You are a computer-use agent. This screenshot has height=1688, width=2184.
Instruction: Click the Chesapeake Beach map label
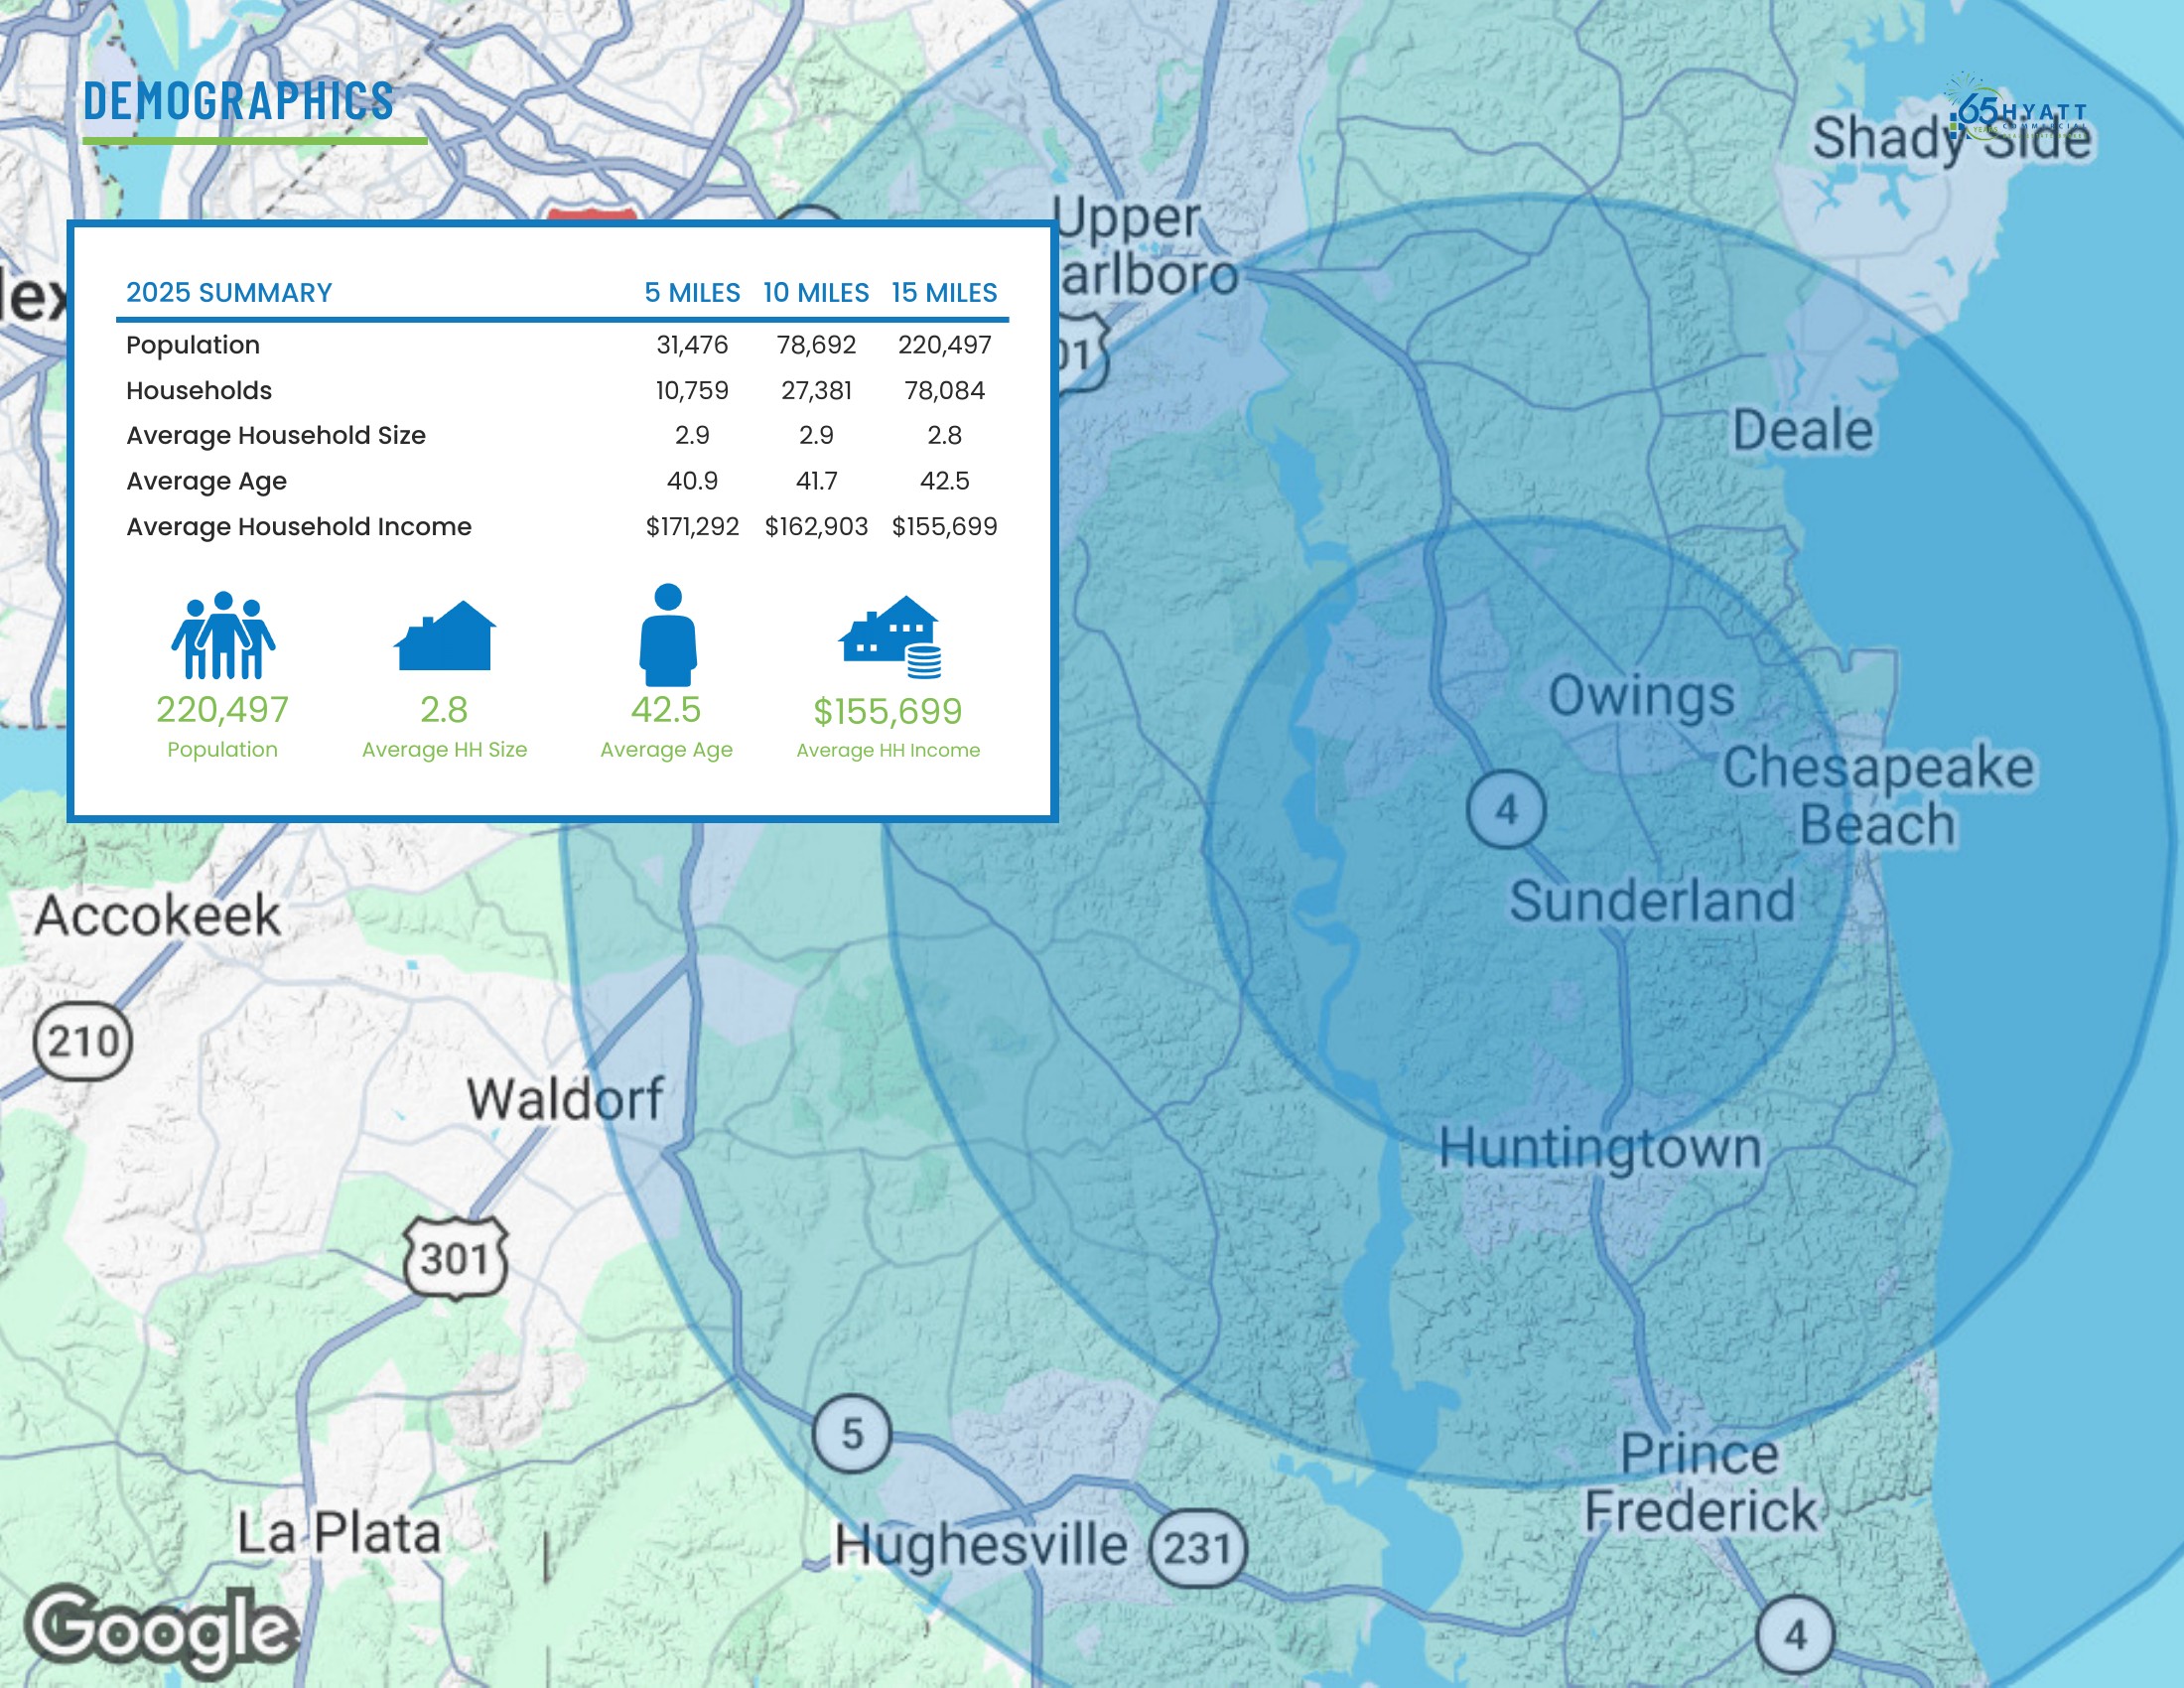(x=1878, y=796)
